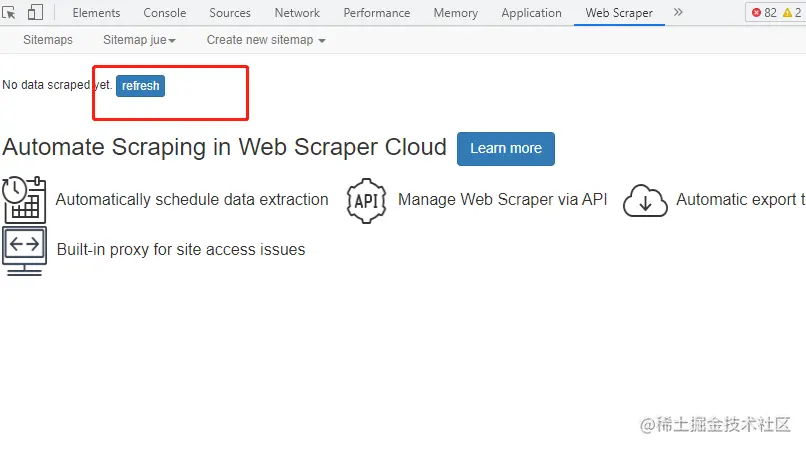Click 'Built-in proxy for site access issues' text

[181, 249]
